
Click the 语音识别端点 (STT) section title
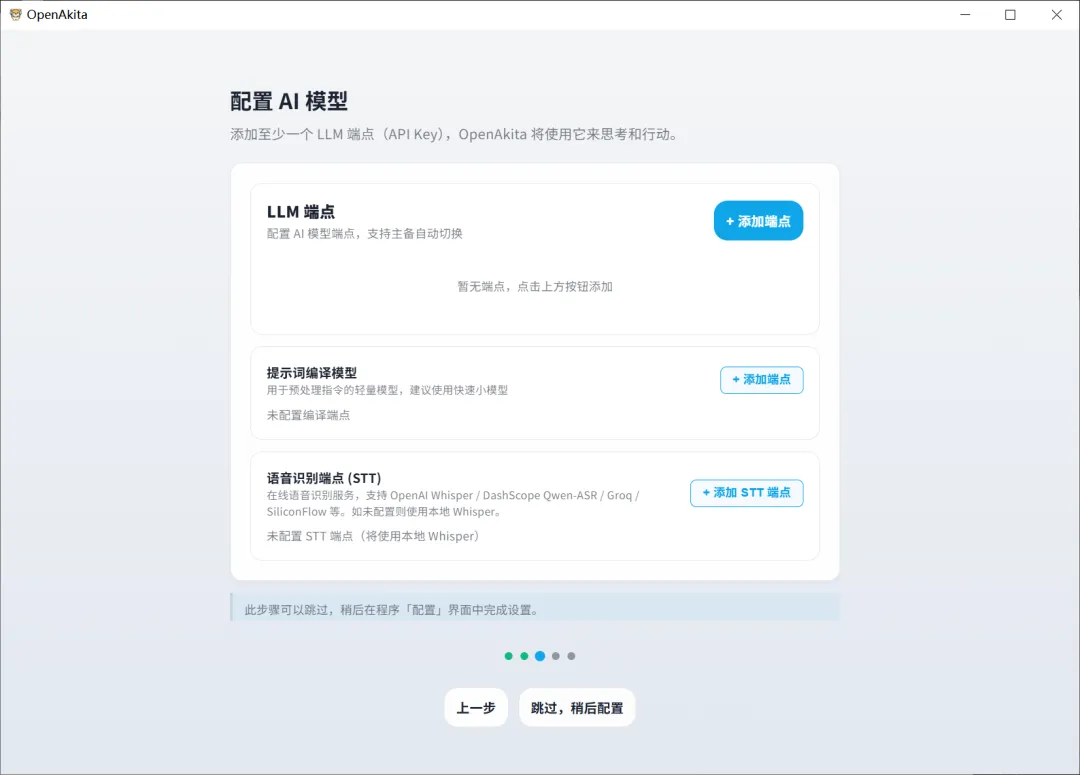324,477
